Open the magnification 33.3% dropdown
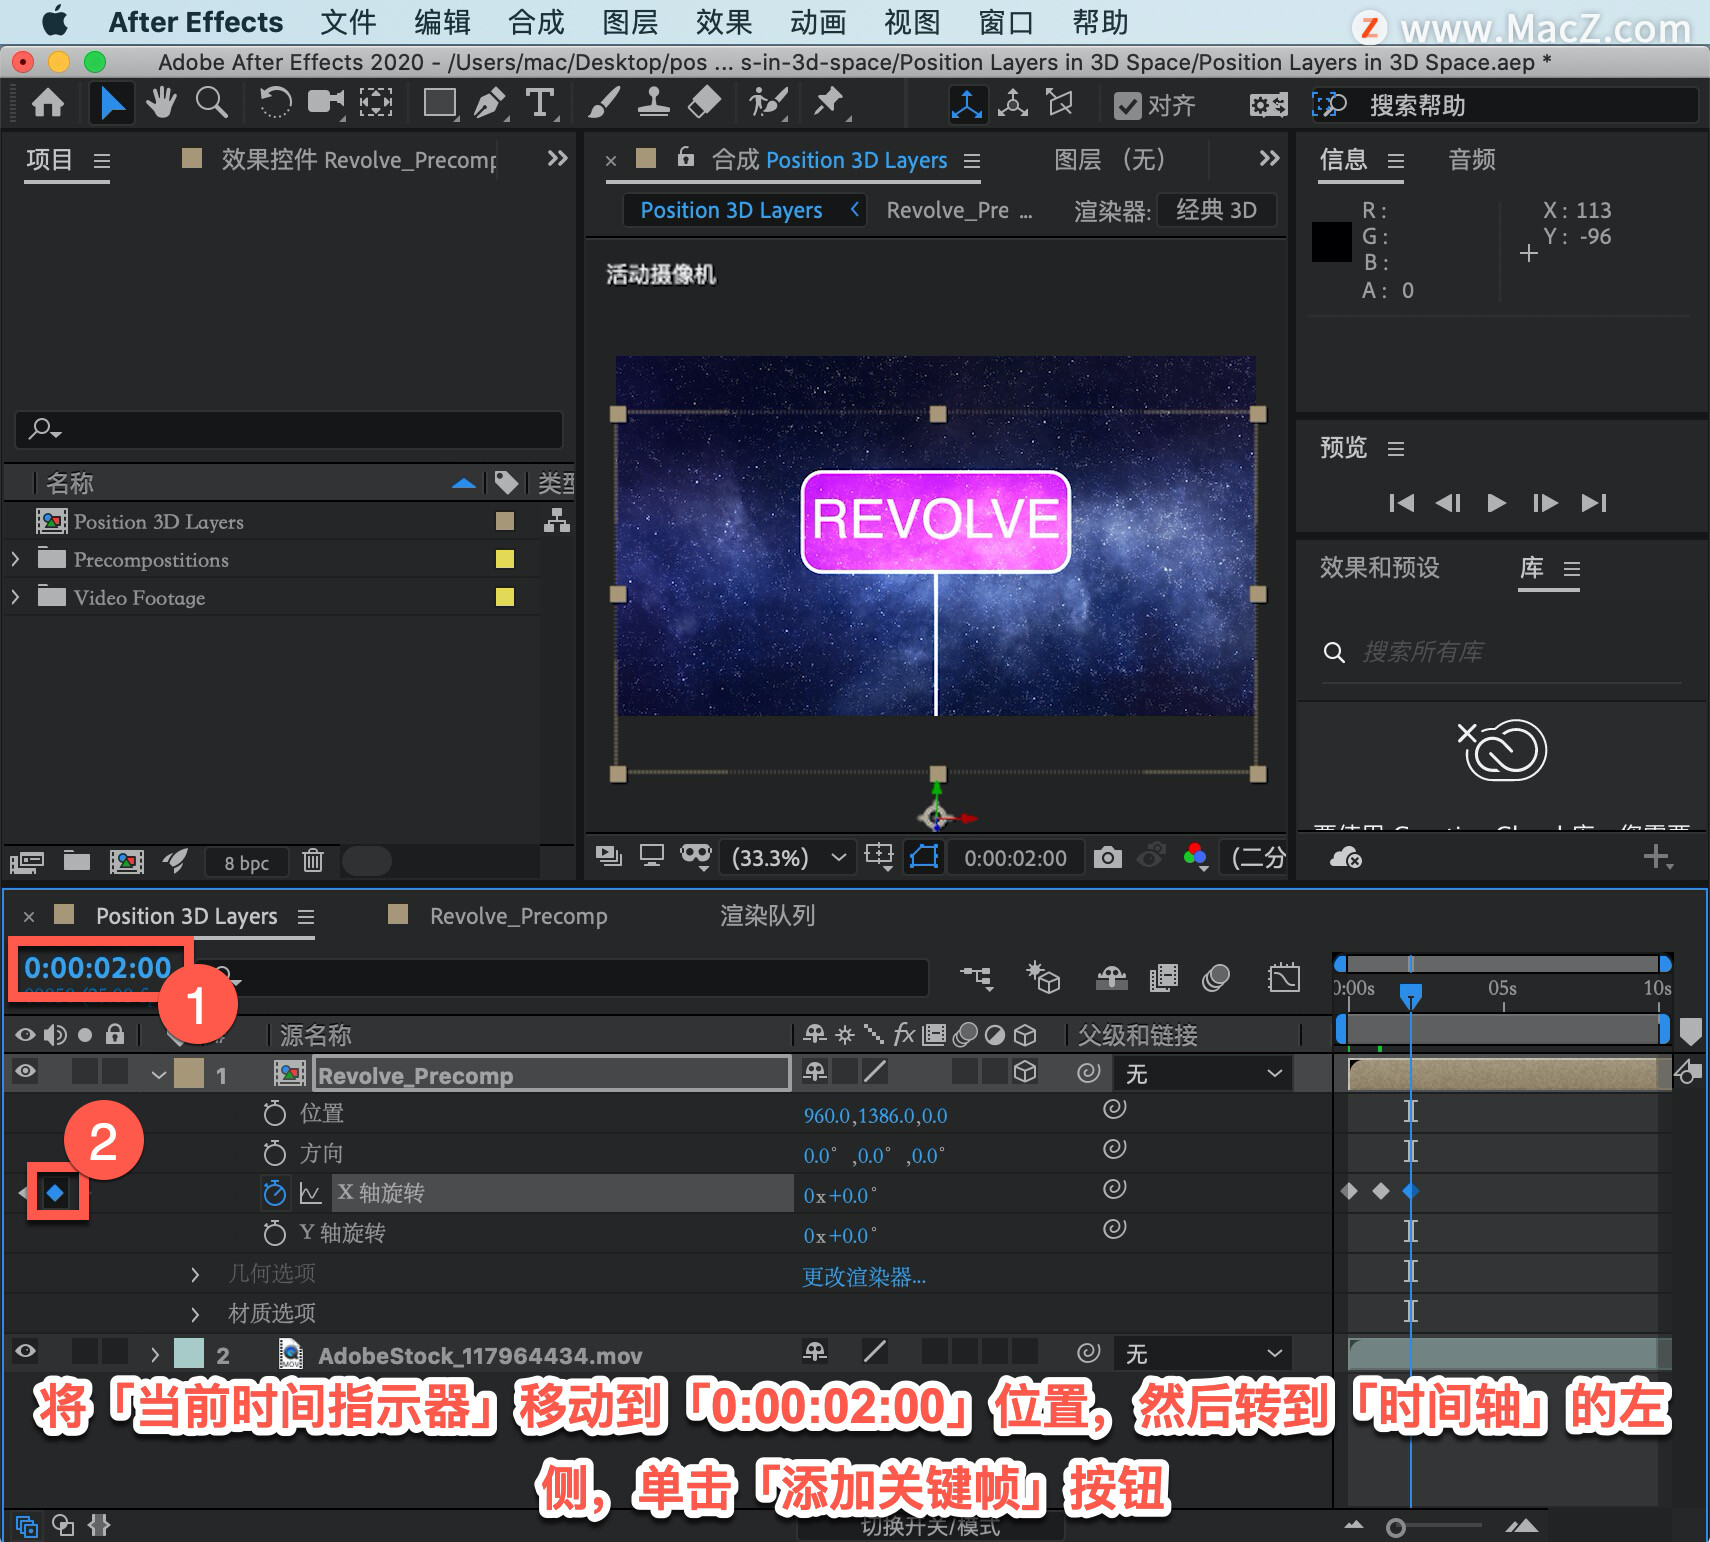Screen dimensions: 1710x1542 click(789, 858)
